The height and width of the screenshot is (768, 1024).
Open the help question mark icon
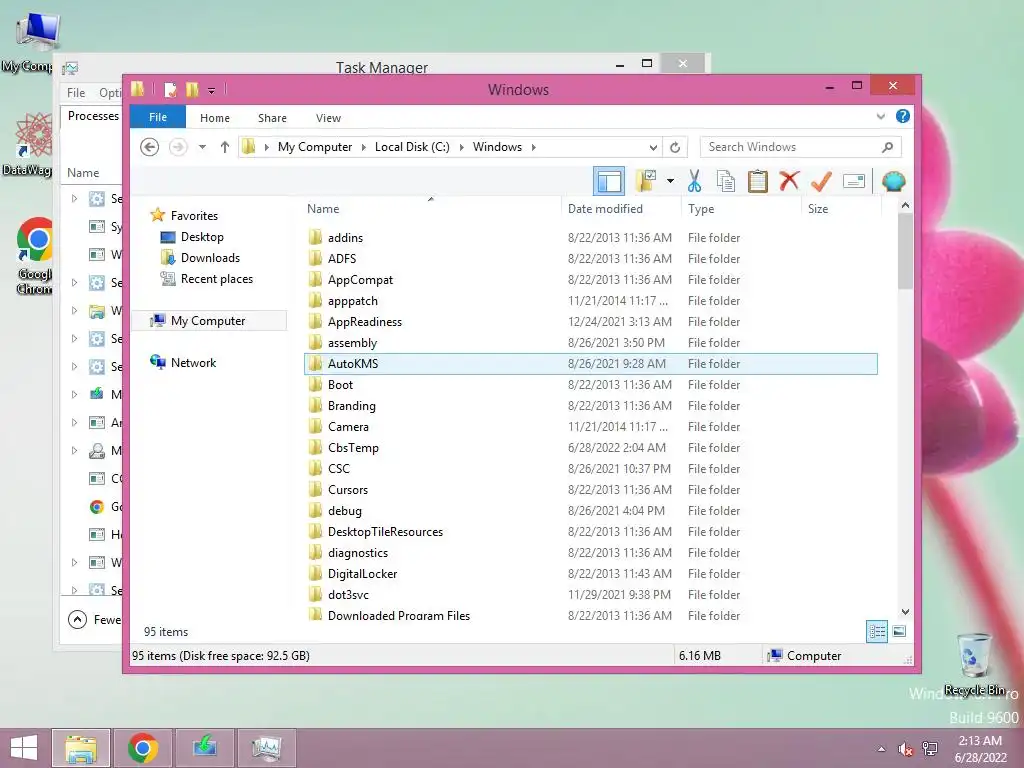pyautogui.click(x=903, y=116)
